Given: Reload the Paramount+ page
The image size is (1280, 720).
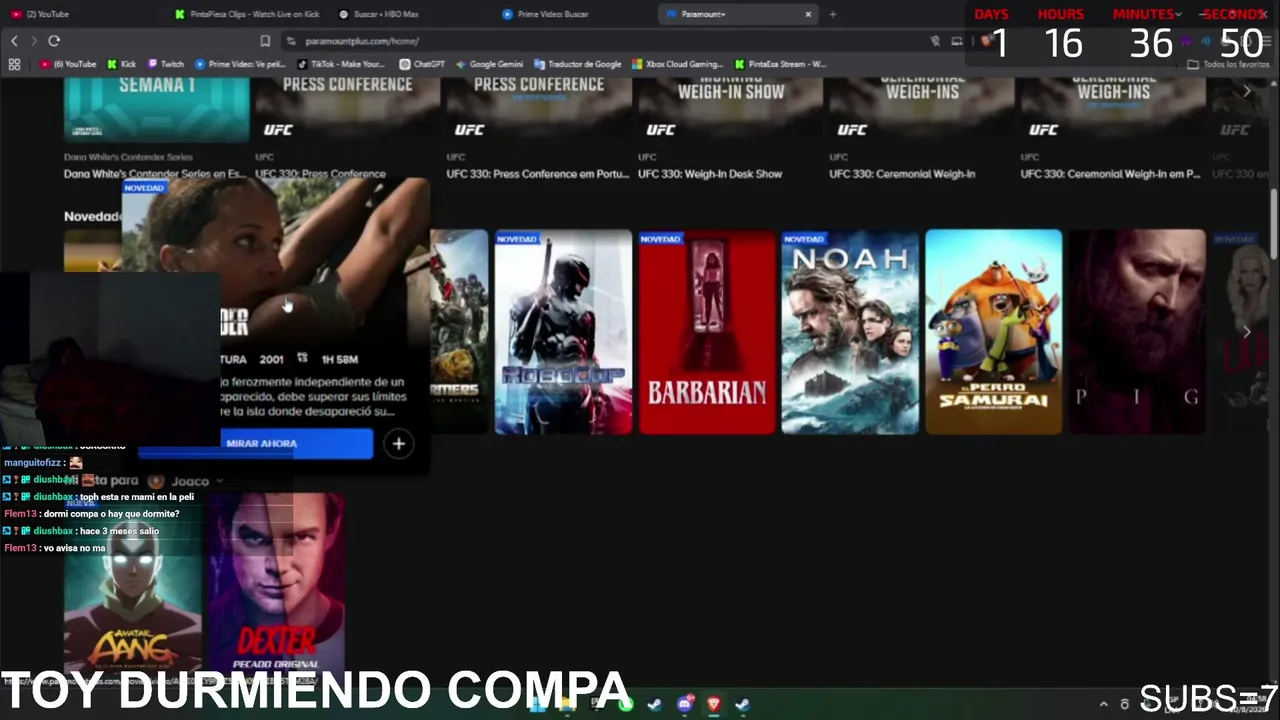Looking at the screenshot, I should tap(54, 41).
